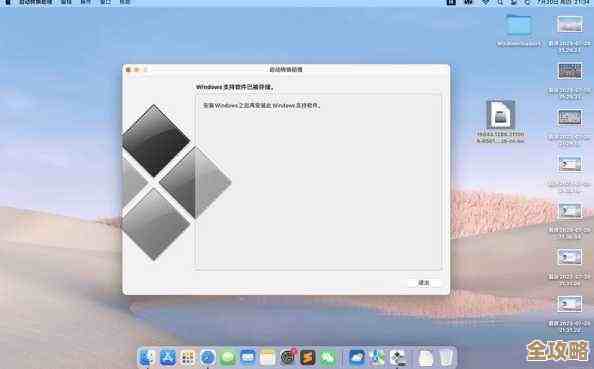Close the Boot Camp Assistant window
Viewport: 594px width, 369px height.
(x=128, y=70)
